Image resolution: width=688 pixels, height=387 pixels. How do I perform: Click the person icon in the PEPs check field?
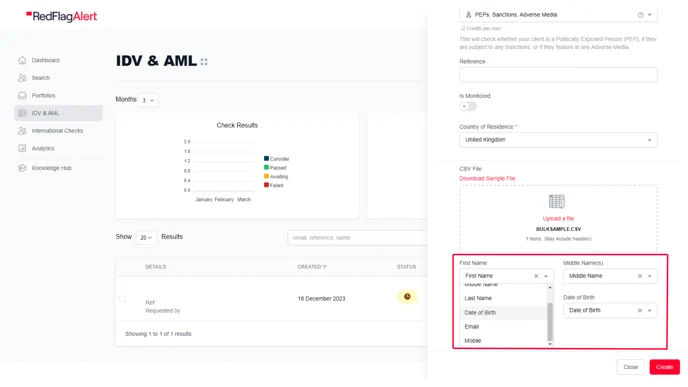(x=468, y=14)
